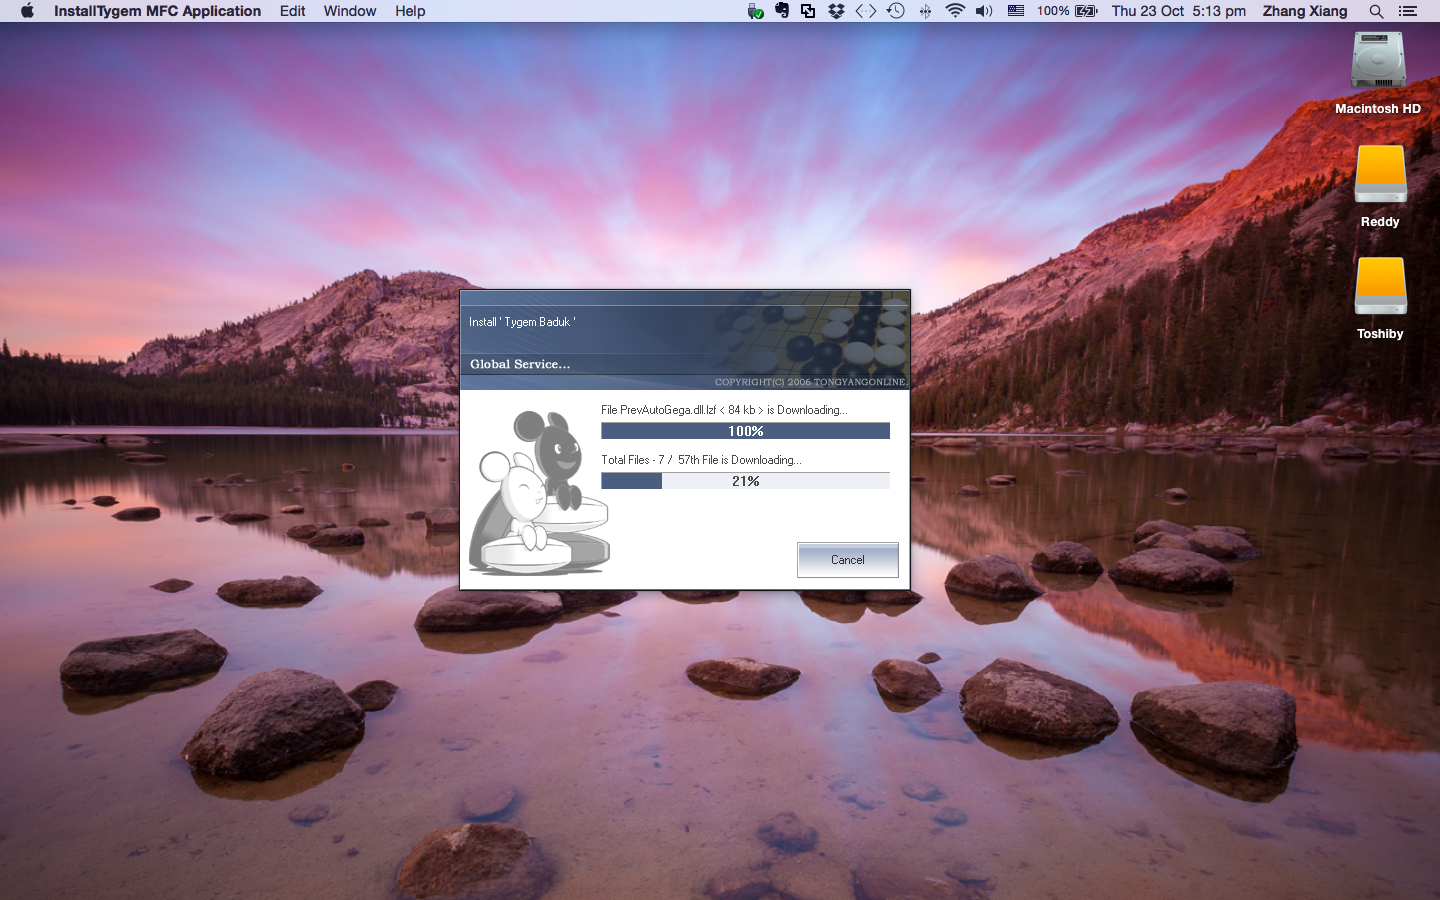Open the Edit menu

292,11
